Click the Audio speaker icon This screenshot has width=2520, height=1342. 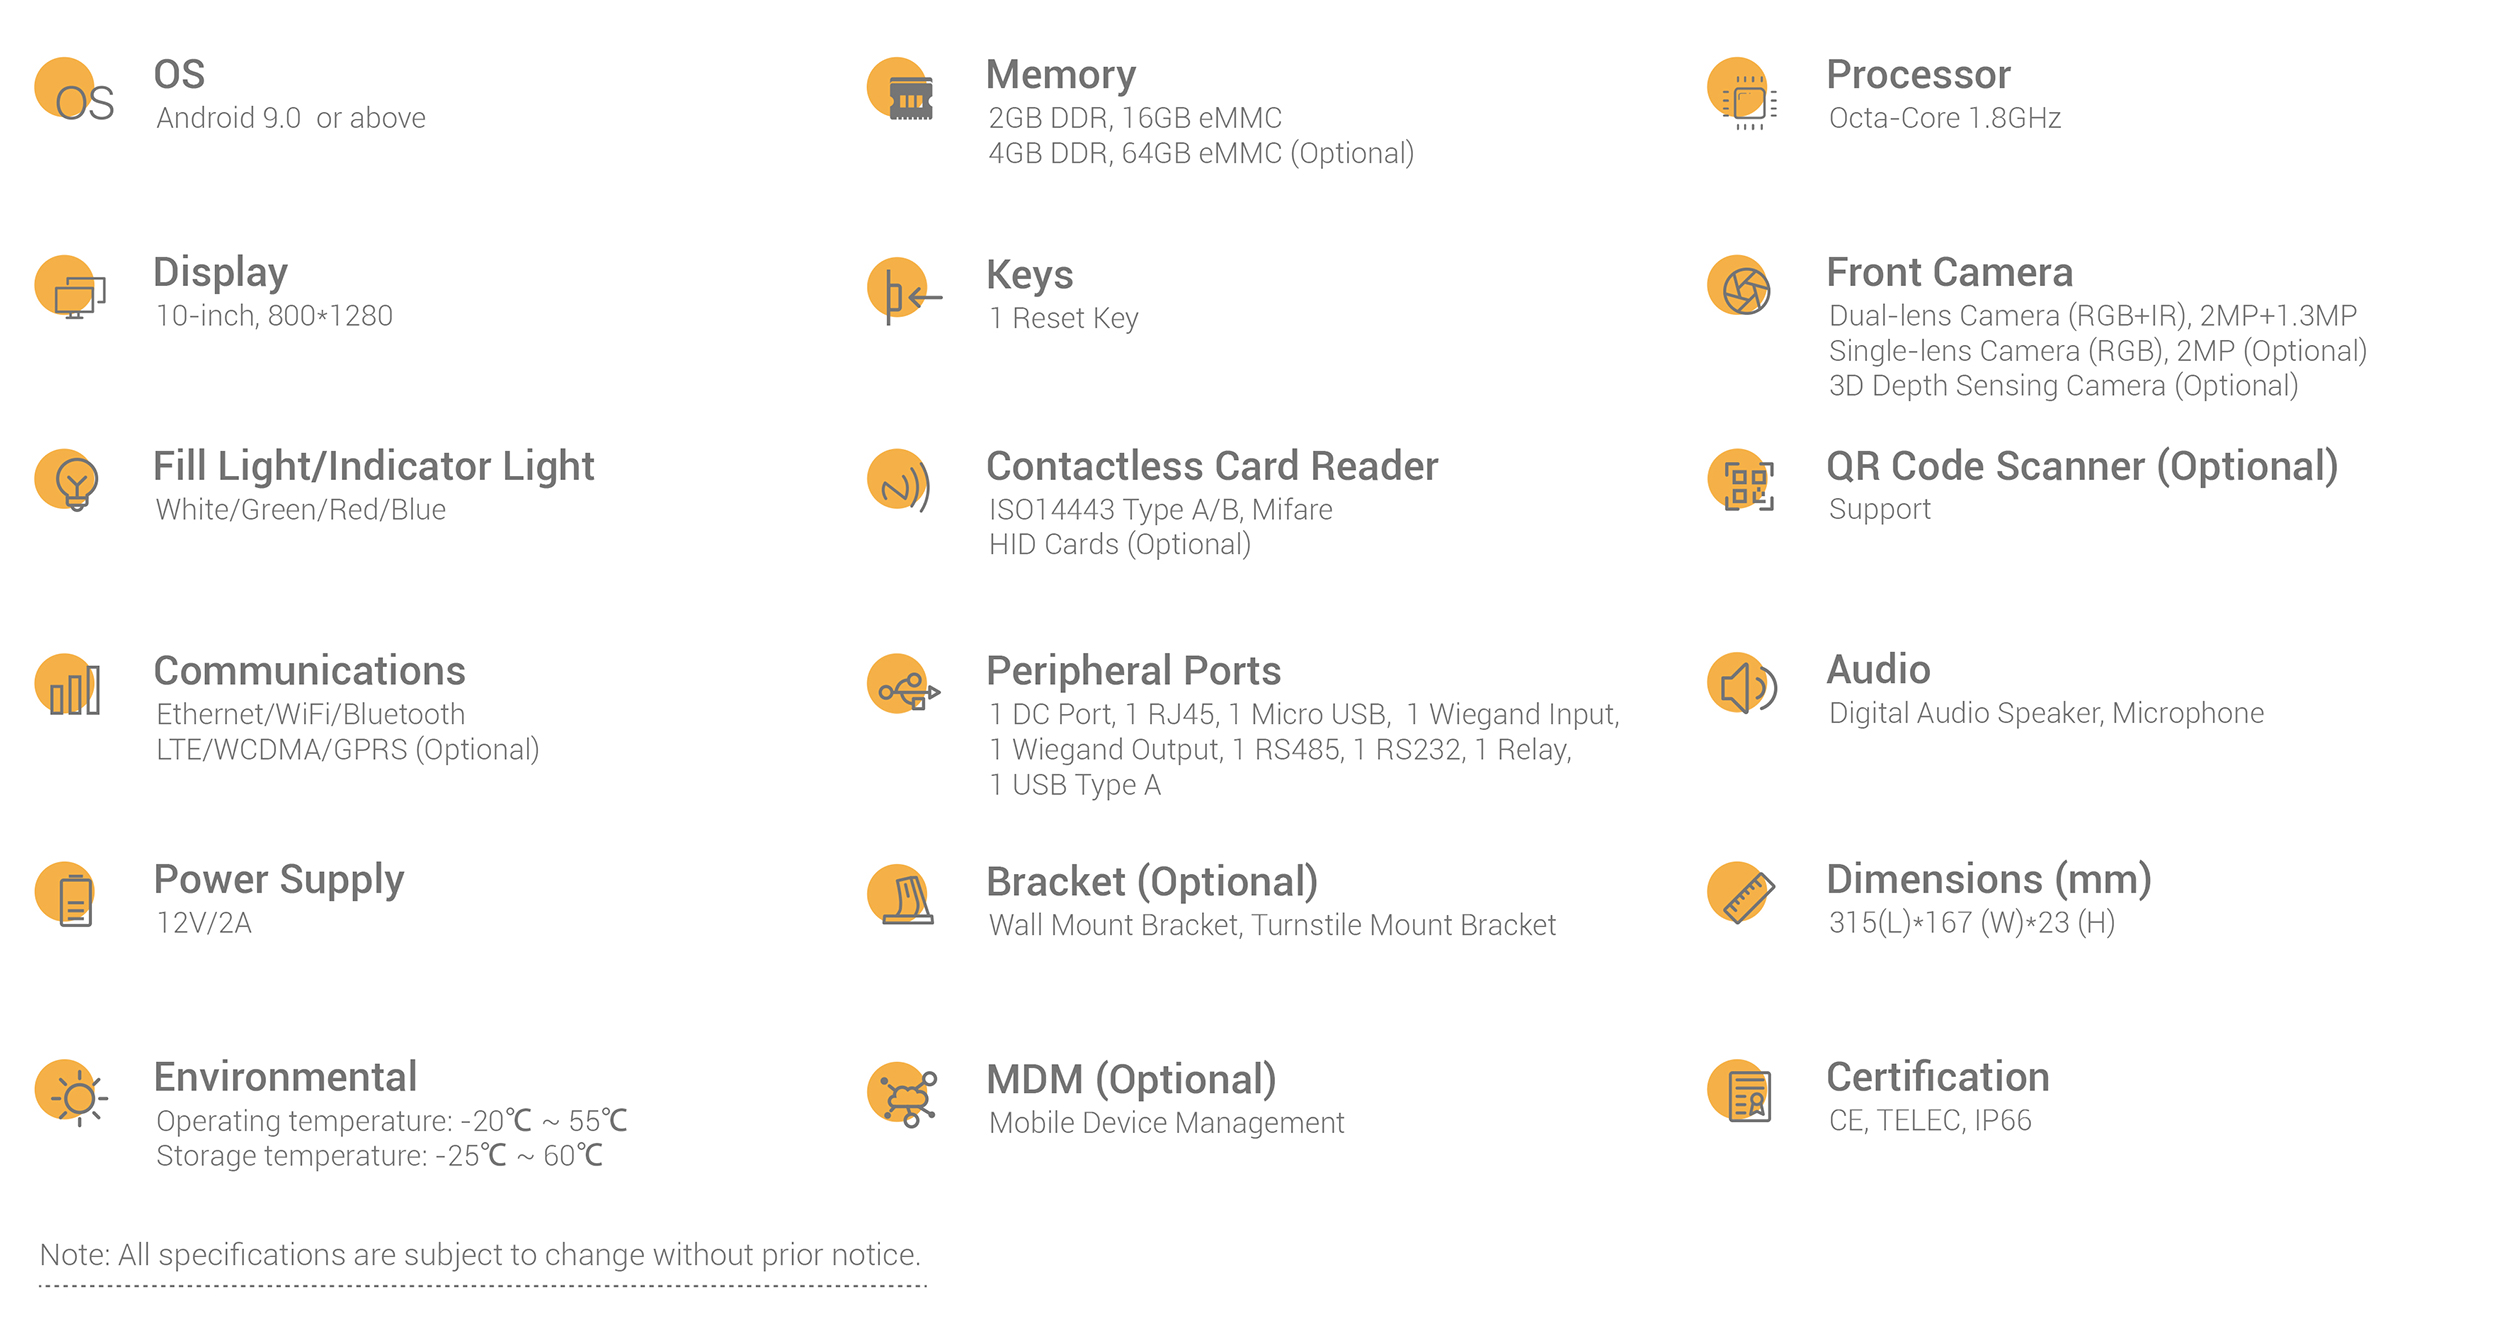click(x=1742, y=684)
